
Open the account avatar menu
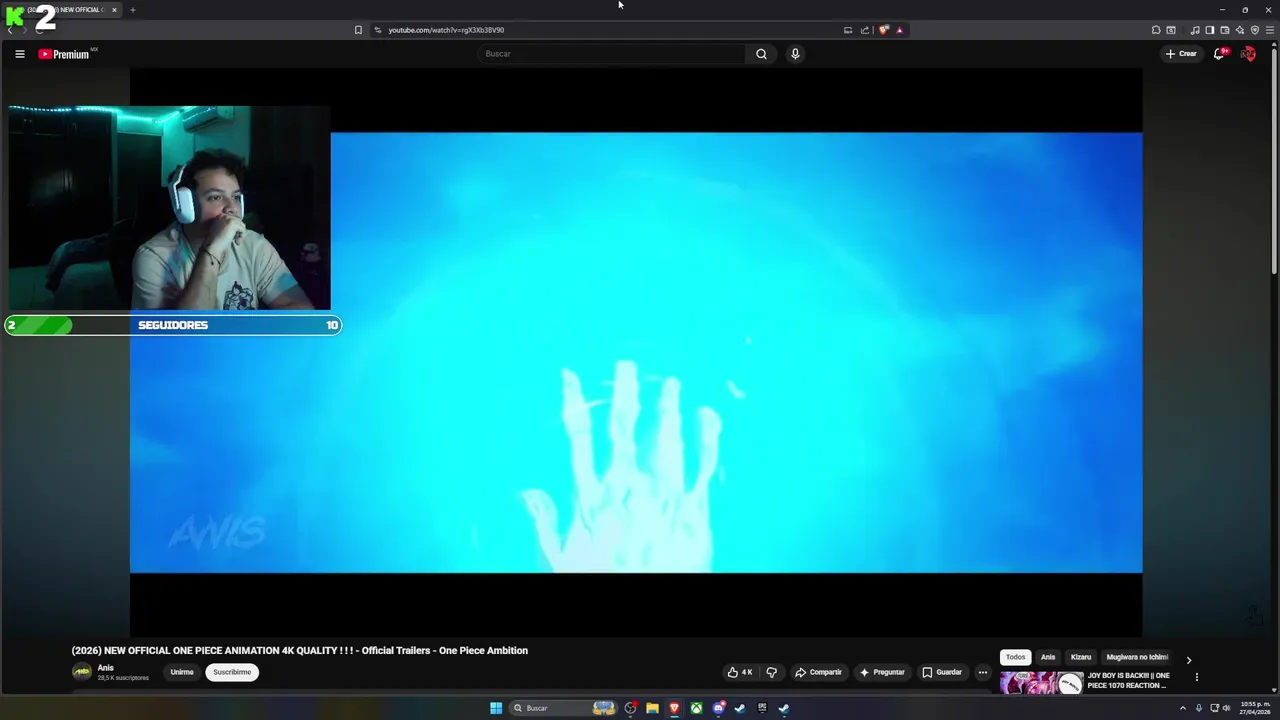pyautogui.click(x=1248, y=54)
